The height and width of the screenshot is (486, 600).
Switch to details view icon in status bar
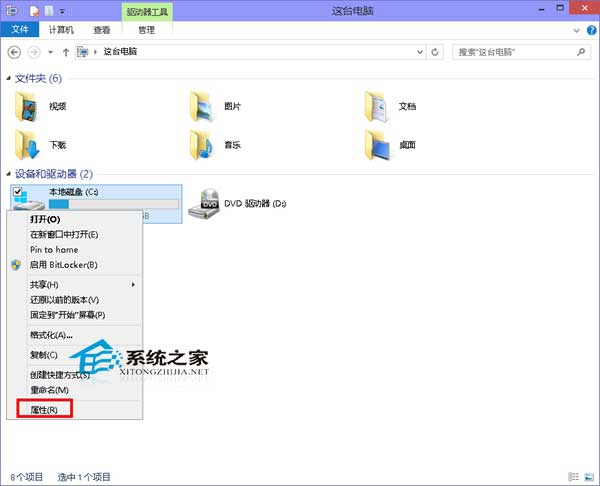[573, 476]
